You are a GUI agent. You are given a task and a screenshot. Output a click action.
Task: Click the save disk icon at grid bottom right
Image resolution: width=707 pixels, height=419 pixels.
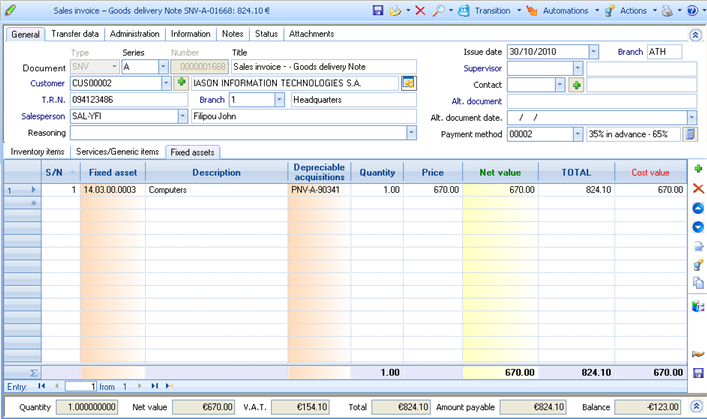pos(698,373)
